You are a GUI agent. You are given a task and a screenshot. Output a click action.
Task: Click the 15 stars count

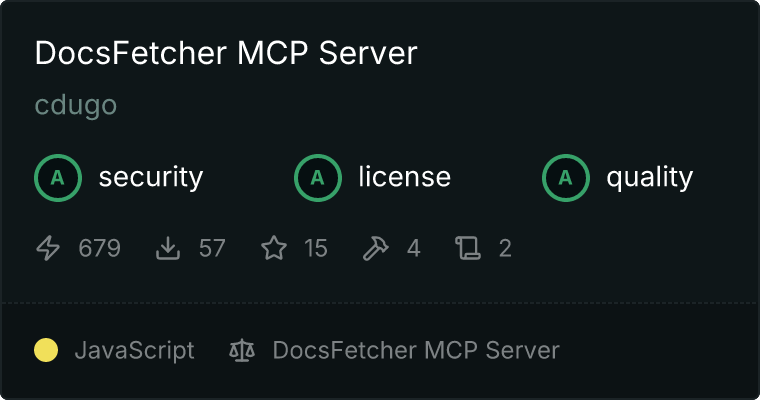pos(316,248)
